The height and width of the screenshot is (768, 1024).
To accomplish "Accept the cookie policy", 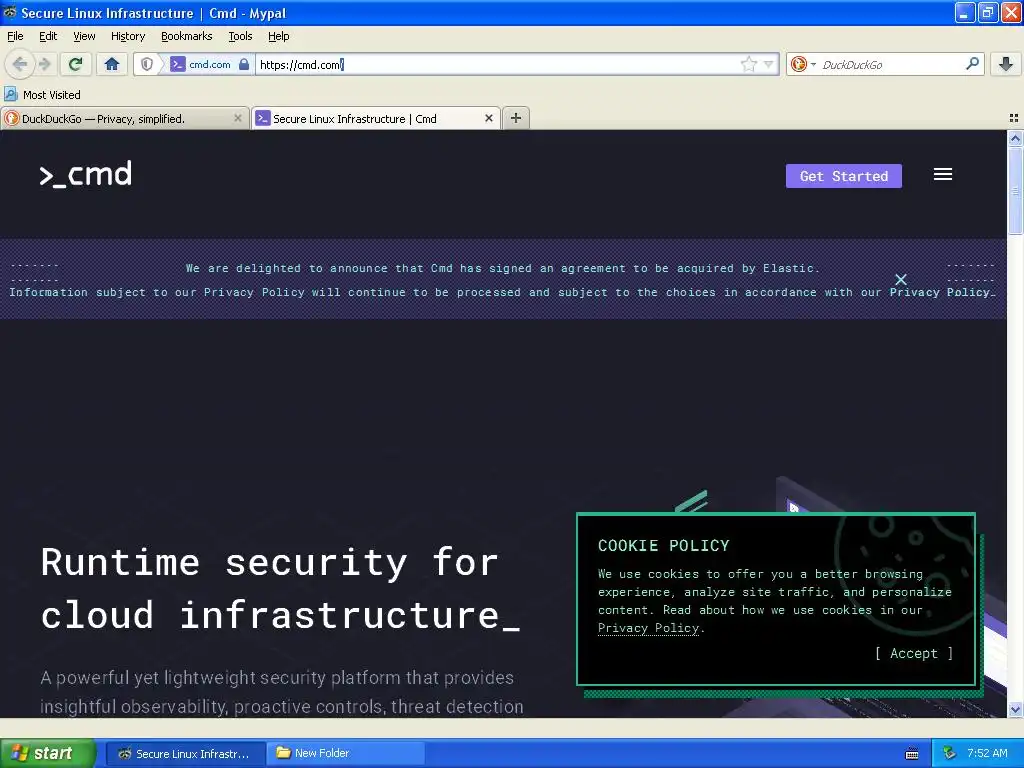I will click(x=914, y=653).
